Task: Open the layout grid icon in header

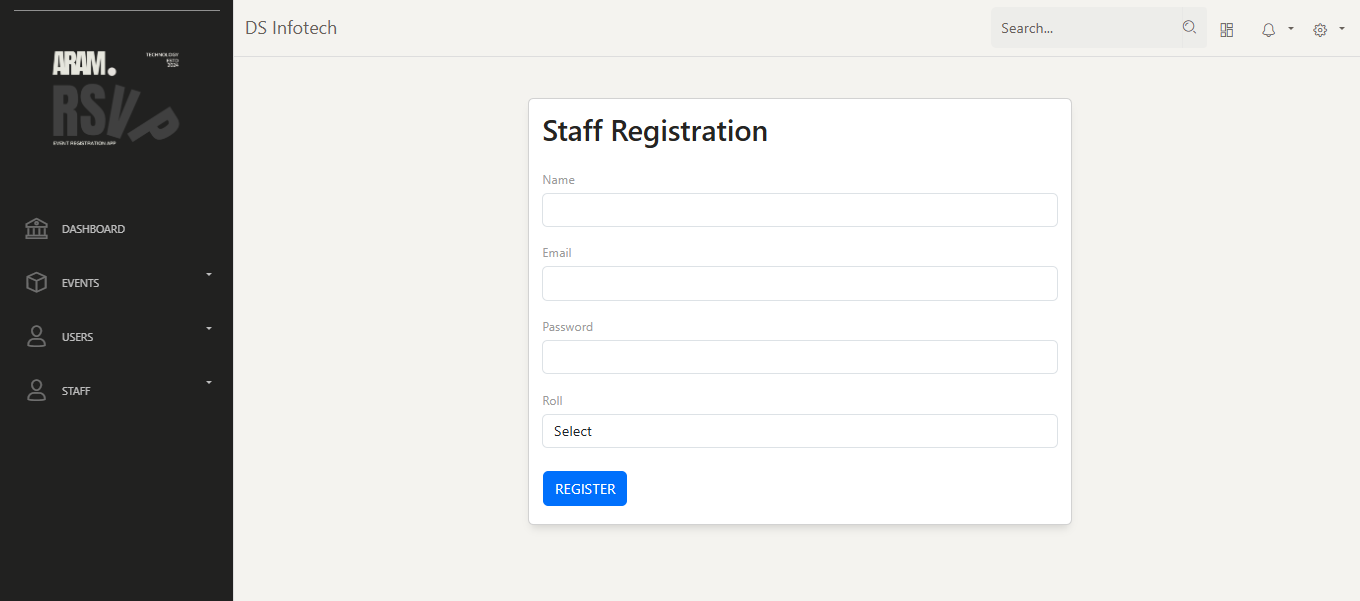Action: (1227, 30)
